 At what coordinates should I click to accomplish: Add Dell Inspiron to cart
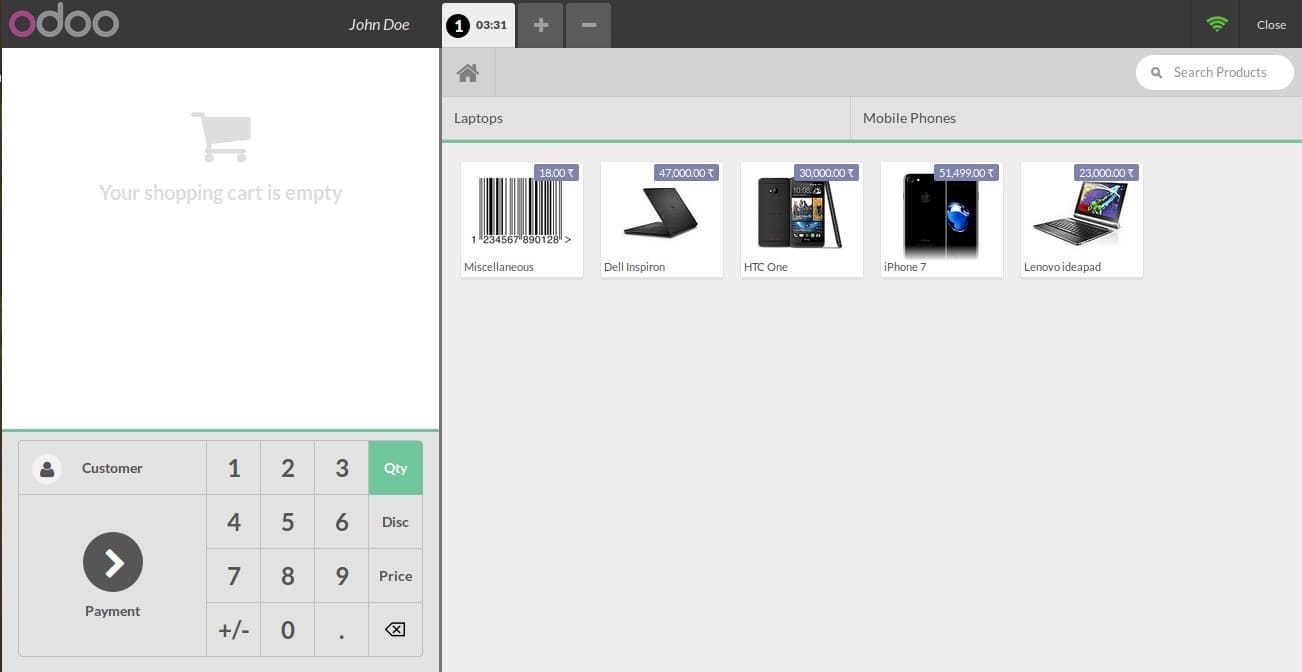[662, 220]
